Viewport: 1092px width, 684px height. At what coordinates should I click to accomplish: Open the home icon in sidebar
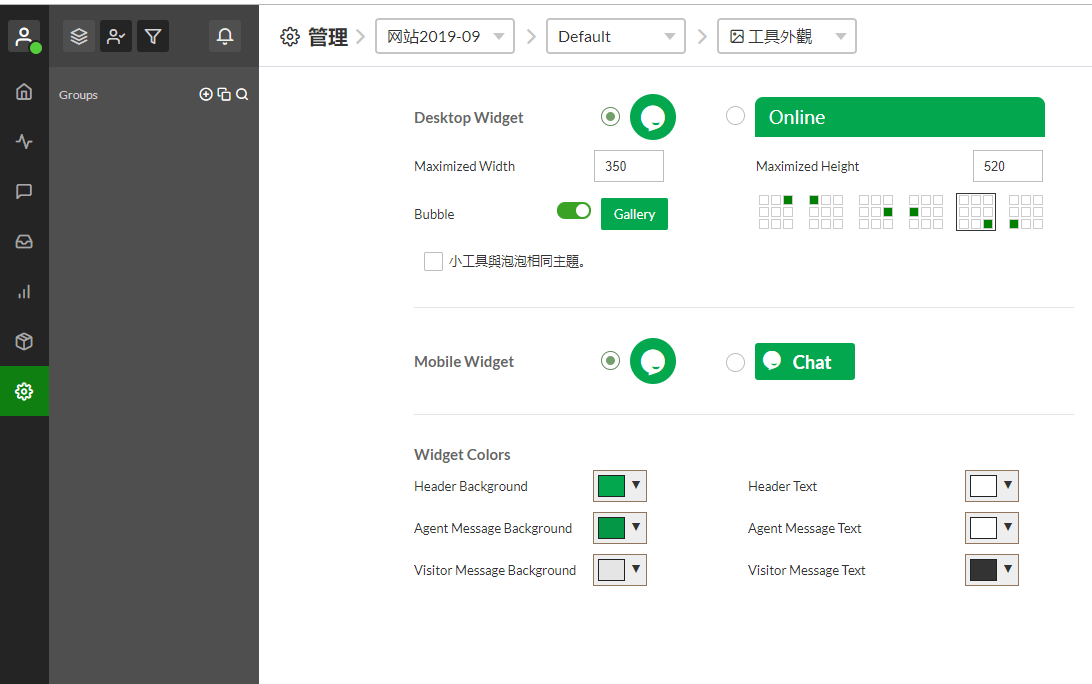pos(24,92)
